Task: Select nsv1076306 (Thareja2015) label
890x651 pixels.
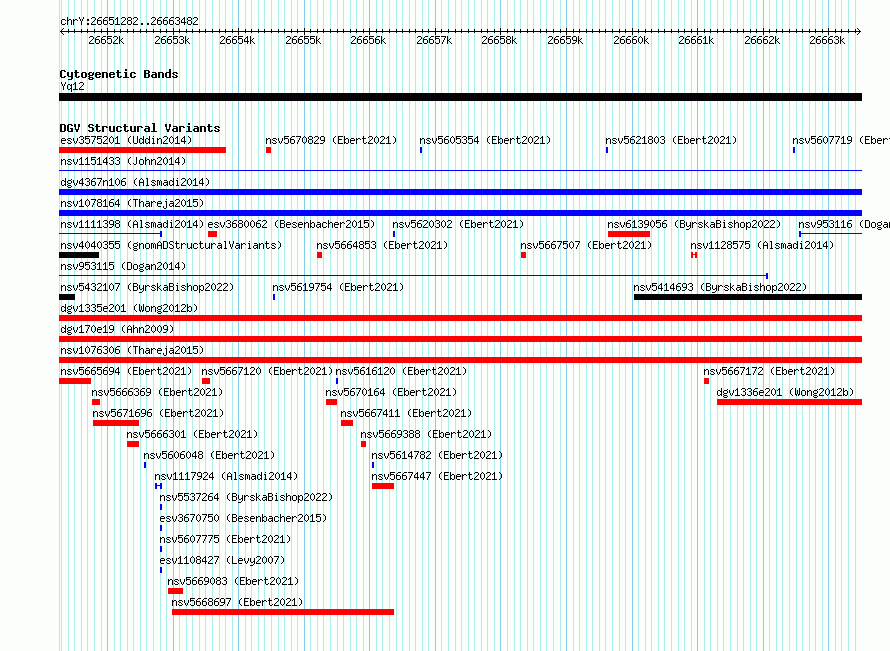Action: pos(132,350)
